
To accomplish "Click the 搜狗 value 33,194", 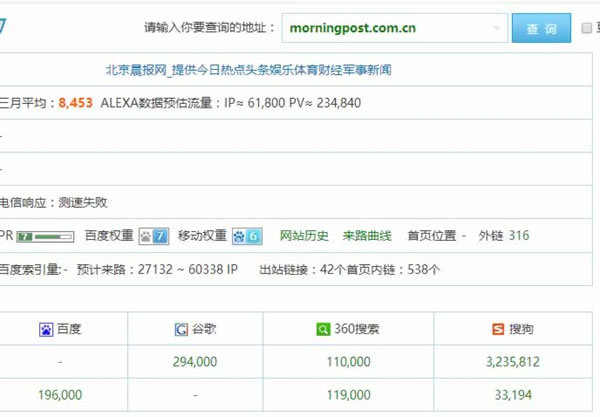I will coord(513,395).
